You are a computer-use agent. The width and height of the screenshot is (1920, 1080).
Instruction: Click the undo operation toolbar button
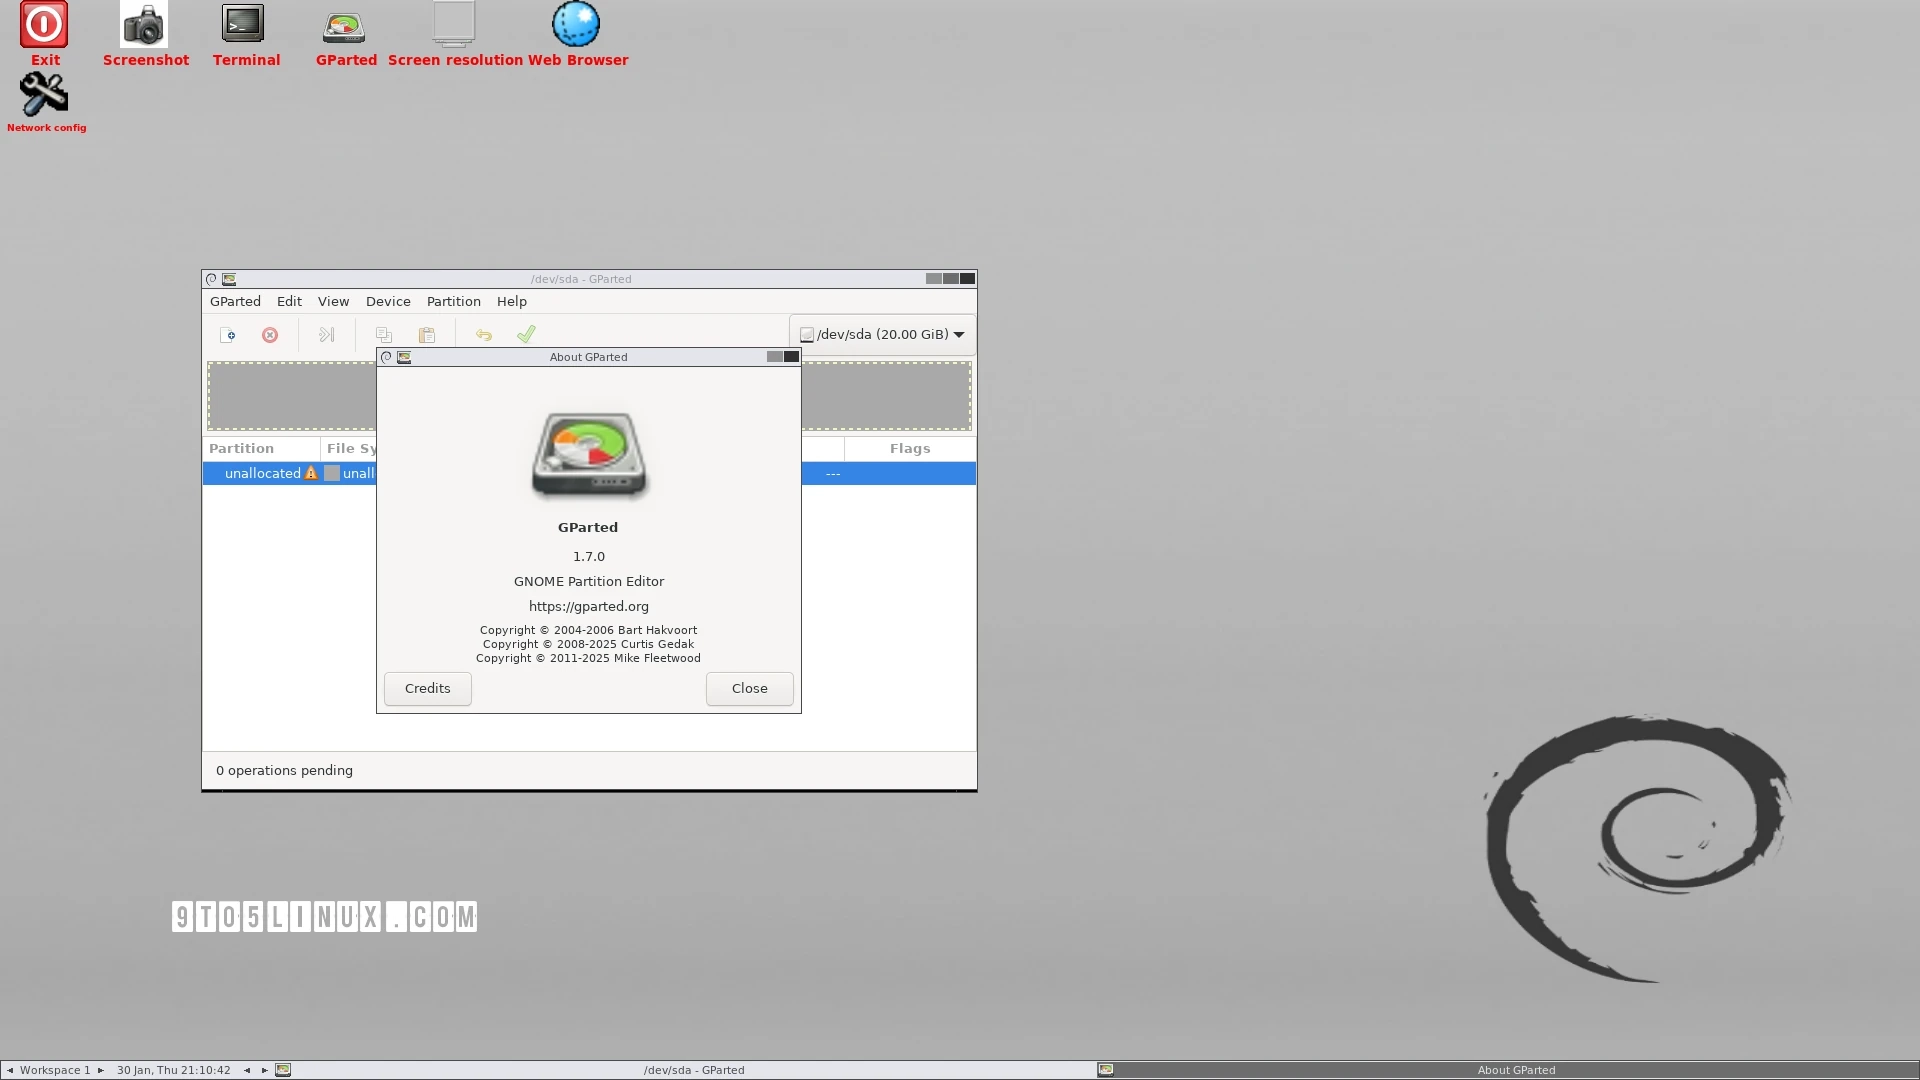click(x=483, y=335)
